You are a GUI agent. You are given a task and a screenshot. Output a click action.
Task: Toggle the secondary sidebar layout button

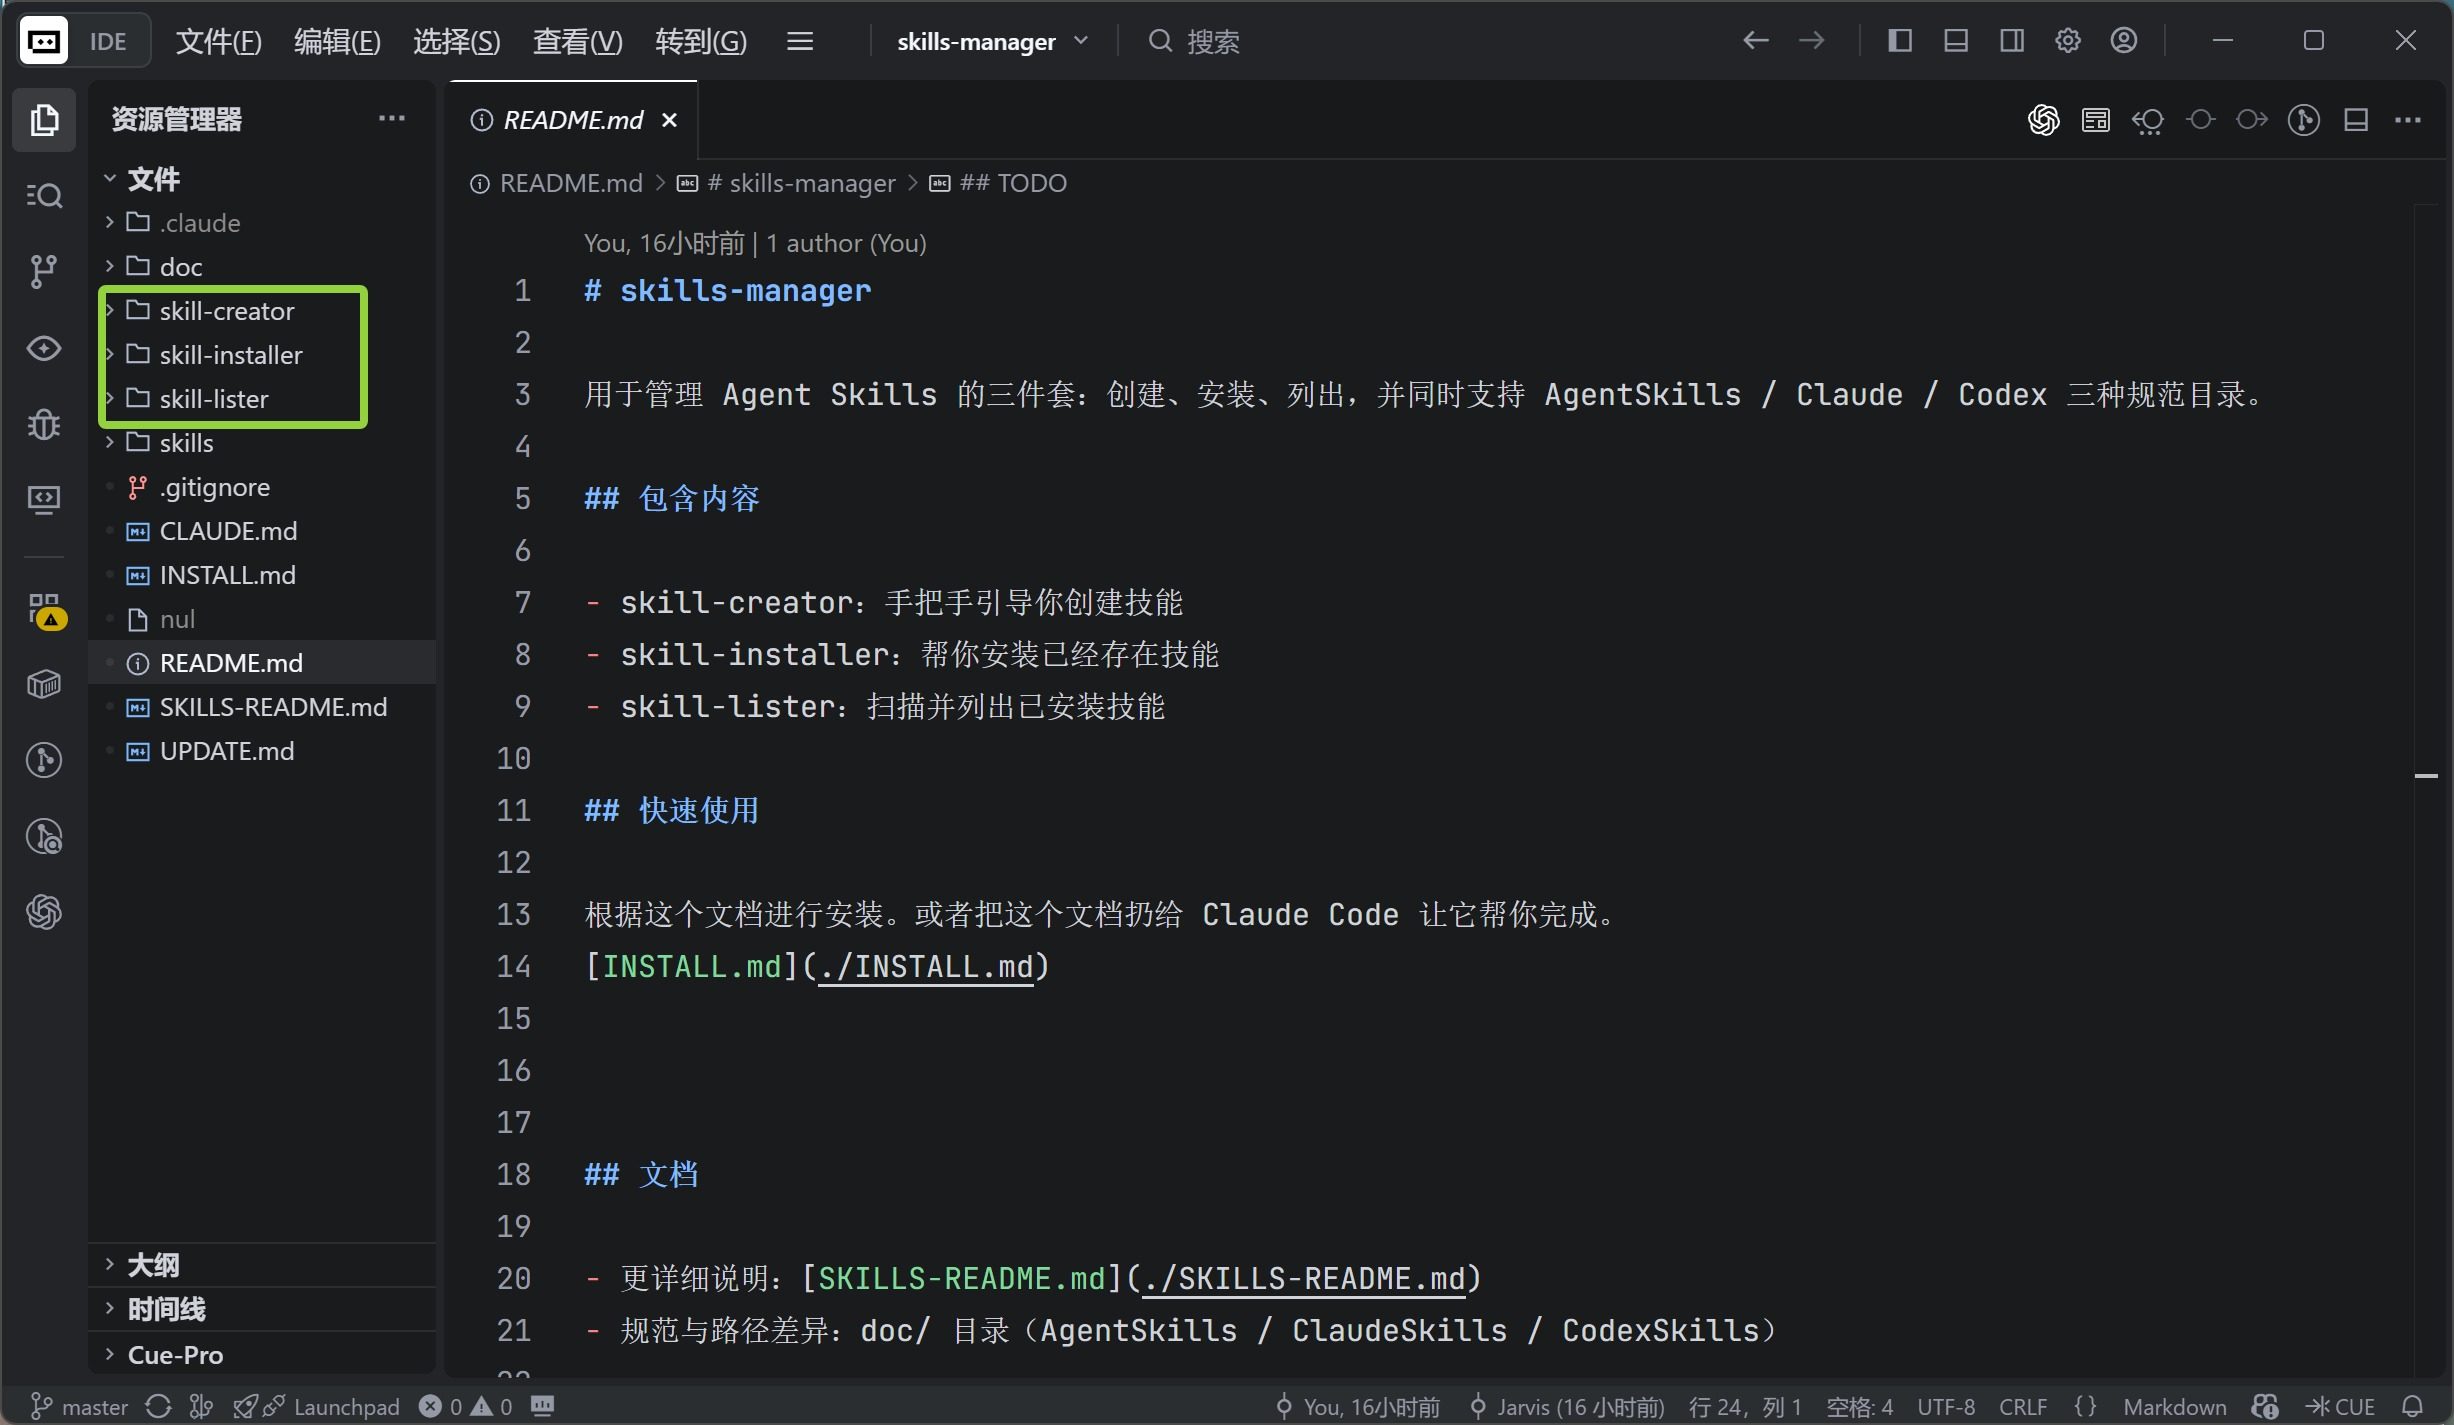[2011, 41]
